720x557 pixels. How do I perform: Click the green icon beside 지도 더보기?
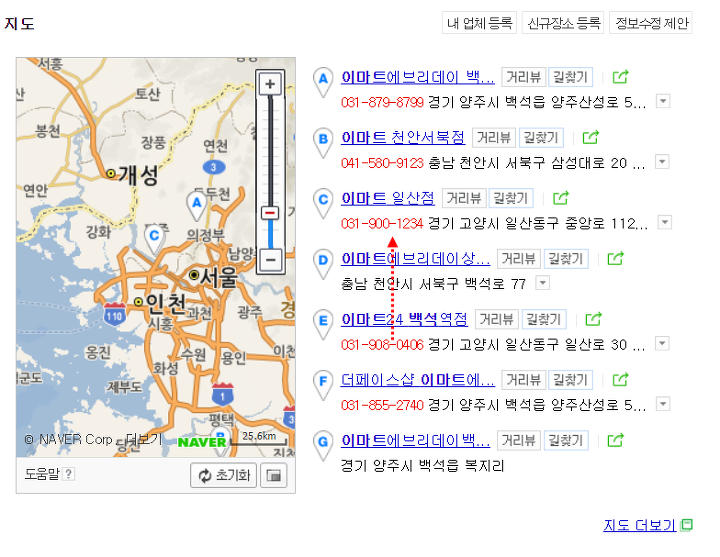tap(687, 525)
